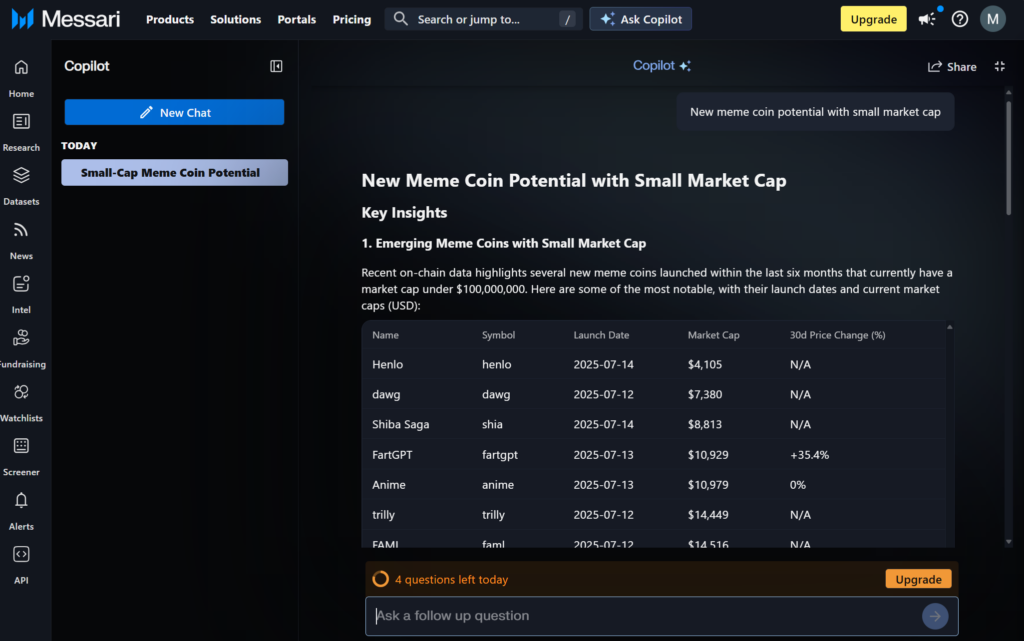Click the +35.4% price change value
Image resolution: width=1024 pixels, height=641 pixels.
809,454
